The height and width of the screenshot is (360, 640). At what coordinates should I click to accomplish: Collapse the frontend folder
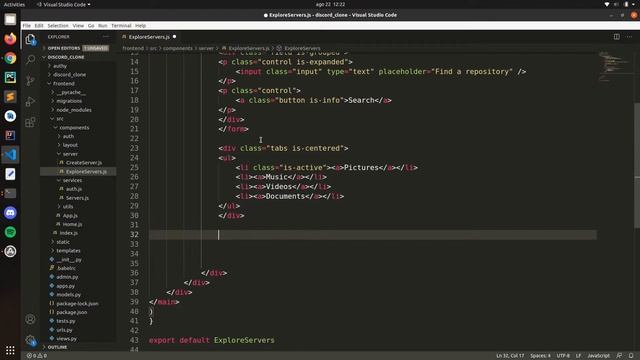[64, 83]
